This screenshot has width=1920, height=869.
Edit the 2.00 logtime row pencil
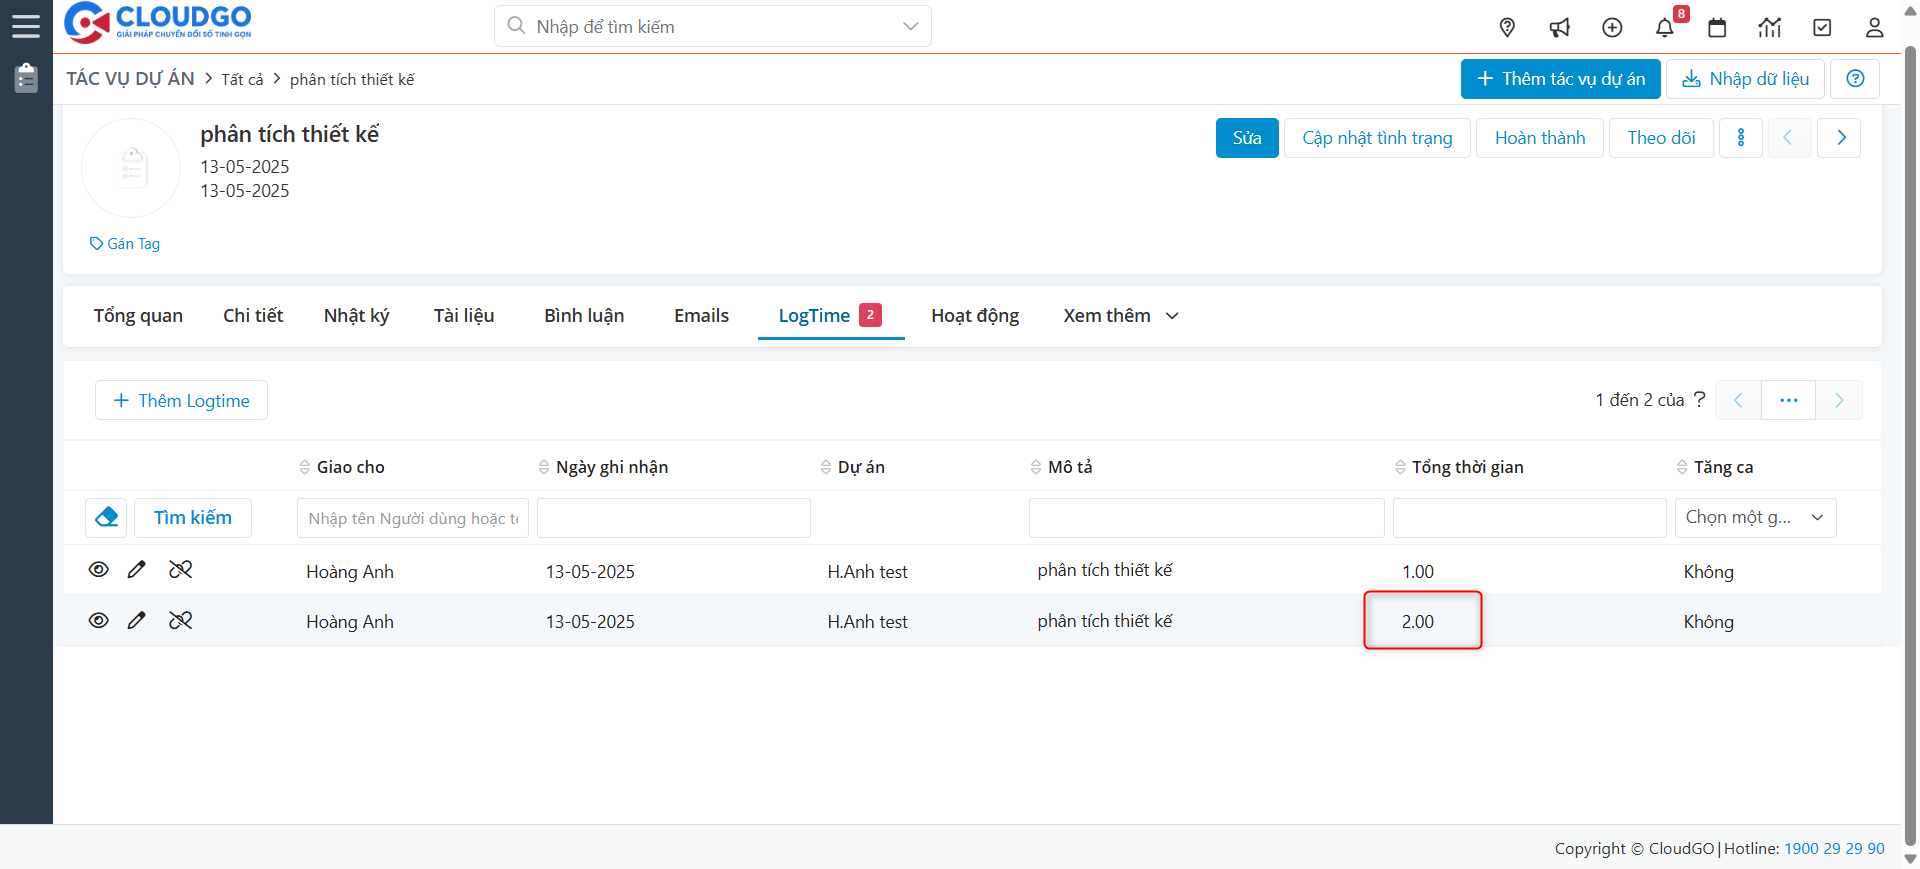click(x=137, y=621)
